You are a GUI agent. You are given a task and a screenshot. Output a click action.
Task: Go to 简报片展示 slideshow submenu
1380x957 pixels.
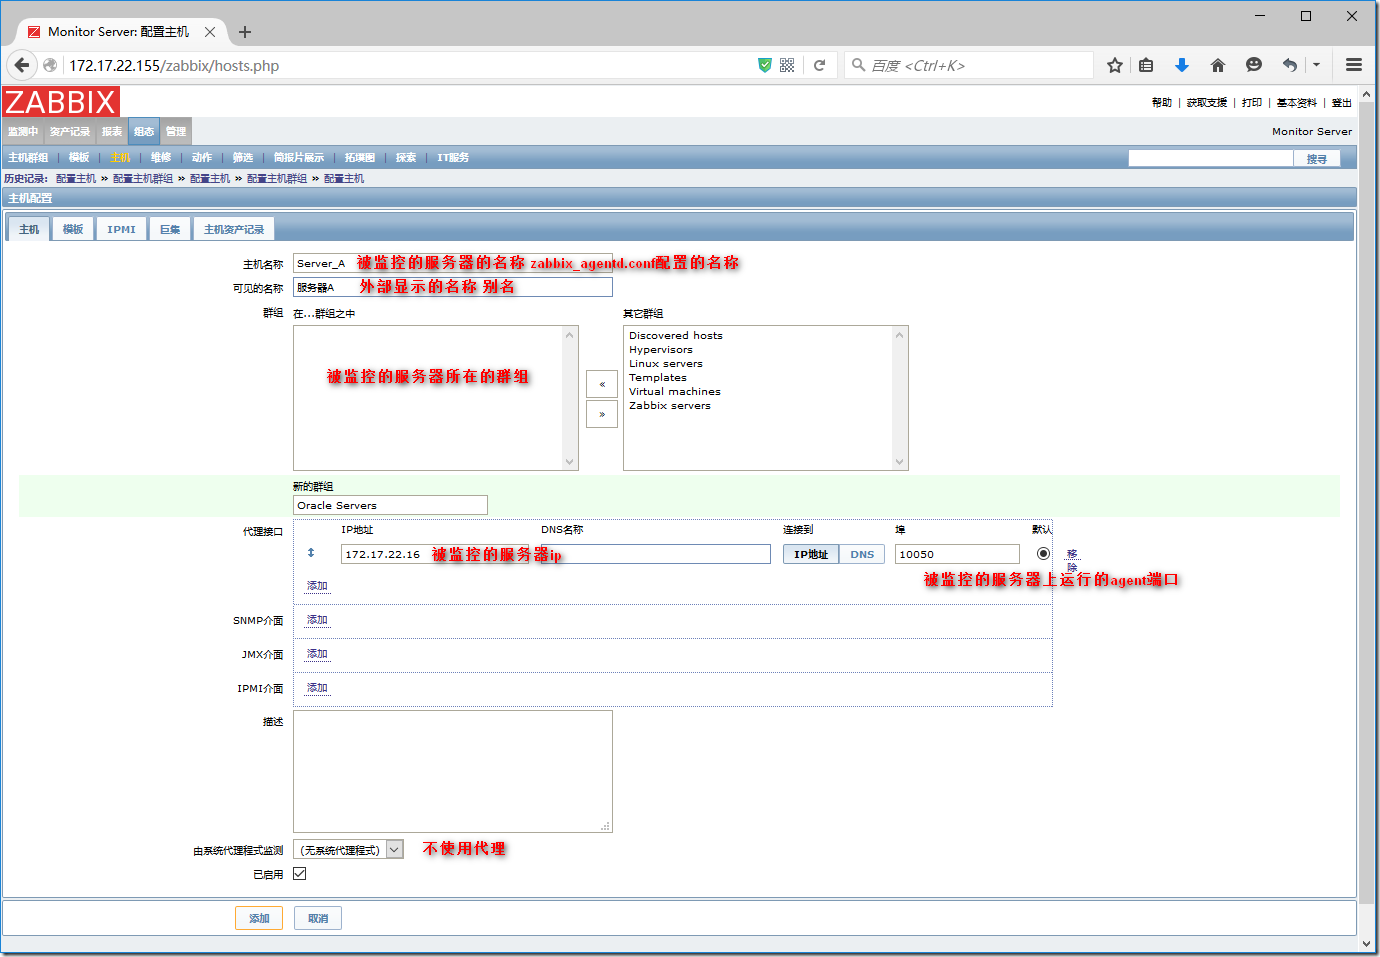tap(299, 158)
